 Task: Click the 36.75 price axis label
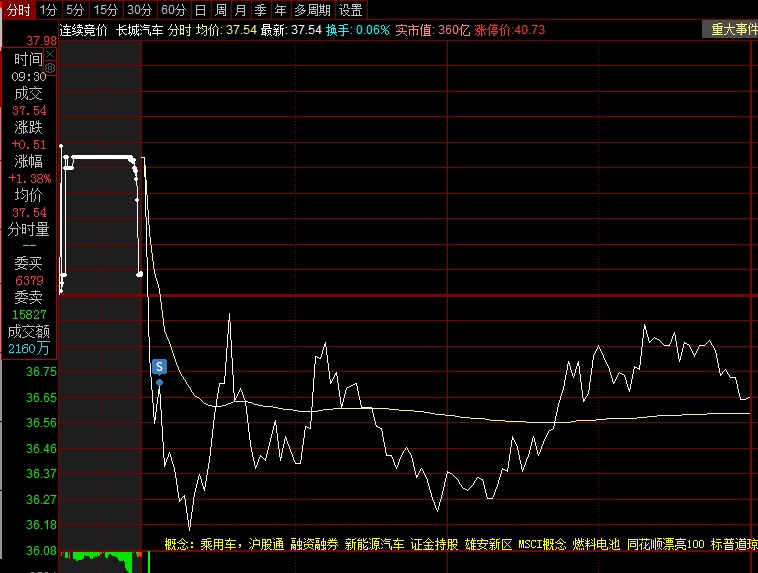click(x=41, y=371)
